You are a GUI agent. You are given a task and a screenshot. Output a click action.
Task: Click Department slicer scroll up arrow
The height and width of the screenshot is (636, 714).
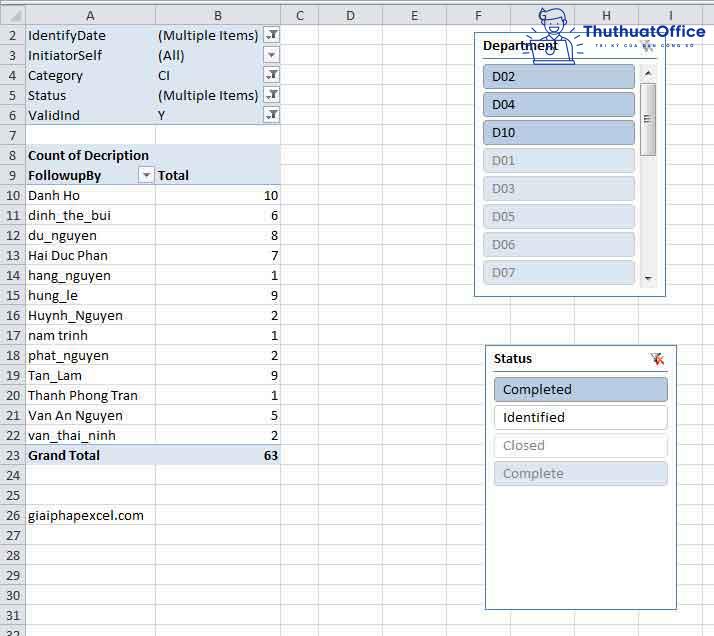pos(648,73)
